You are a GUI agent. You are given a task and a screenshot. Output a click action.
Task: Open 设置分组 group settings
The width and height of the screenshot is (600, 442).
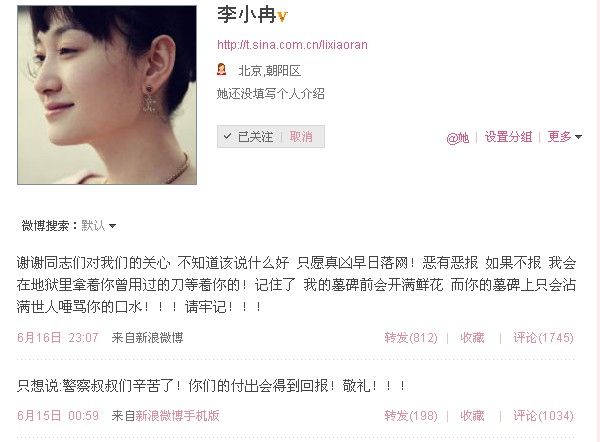click(x=508, y=137)
